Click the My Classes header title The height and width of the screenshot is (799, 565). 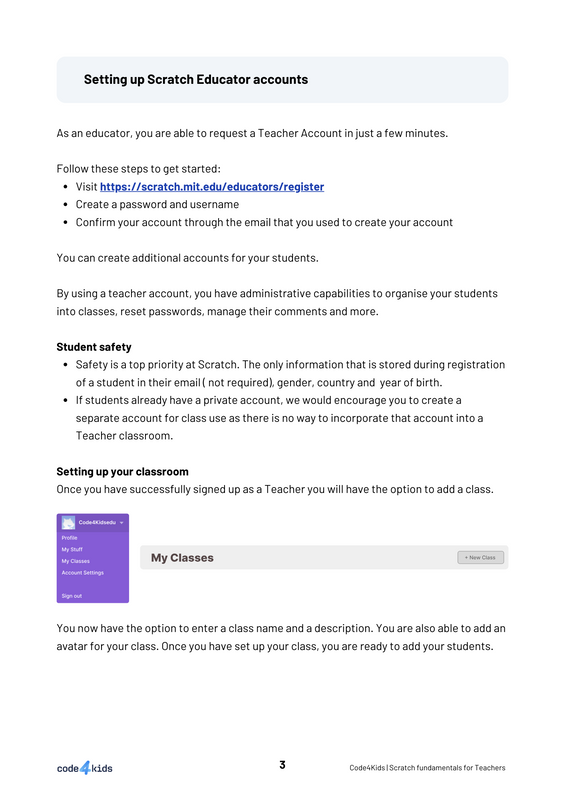coord(182,558)
